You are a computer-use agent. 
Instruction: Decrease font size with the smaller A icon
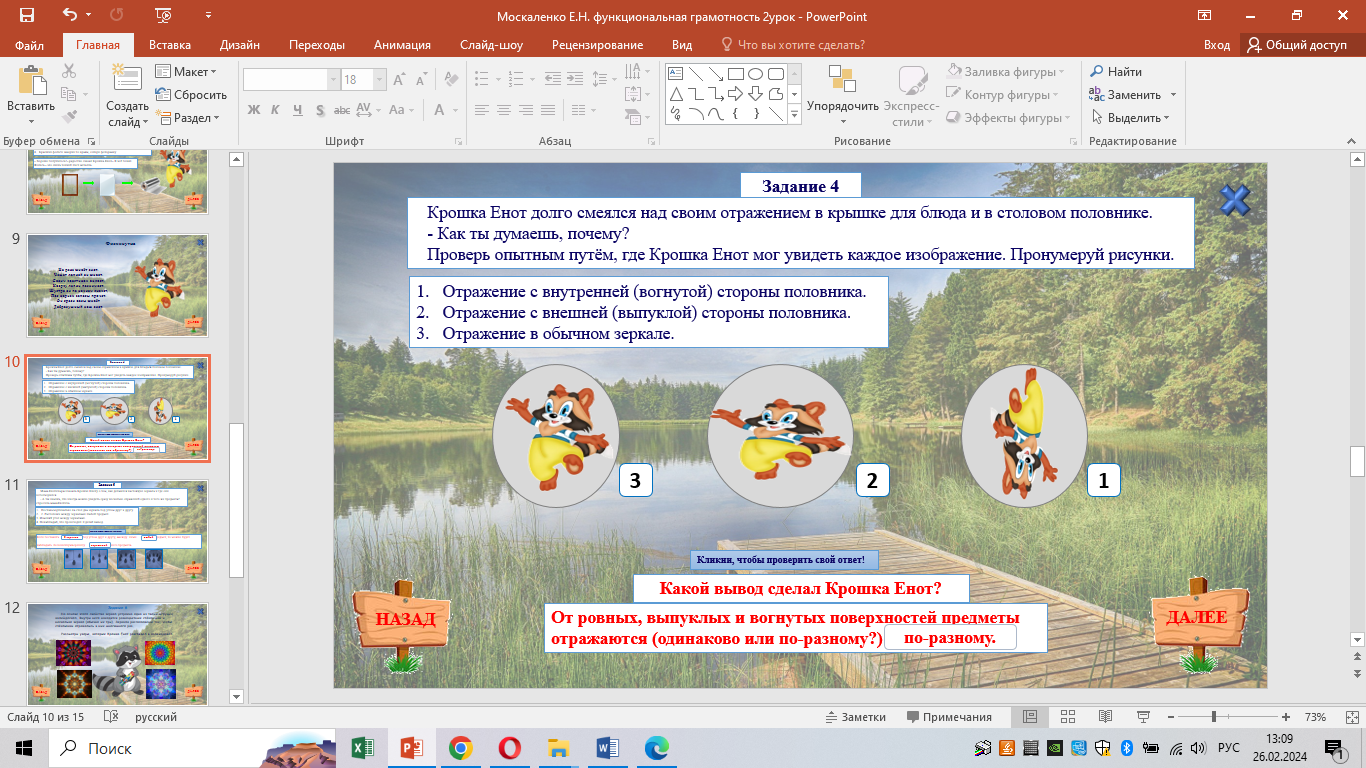[421, 80]
